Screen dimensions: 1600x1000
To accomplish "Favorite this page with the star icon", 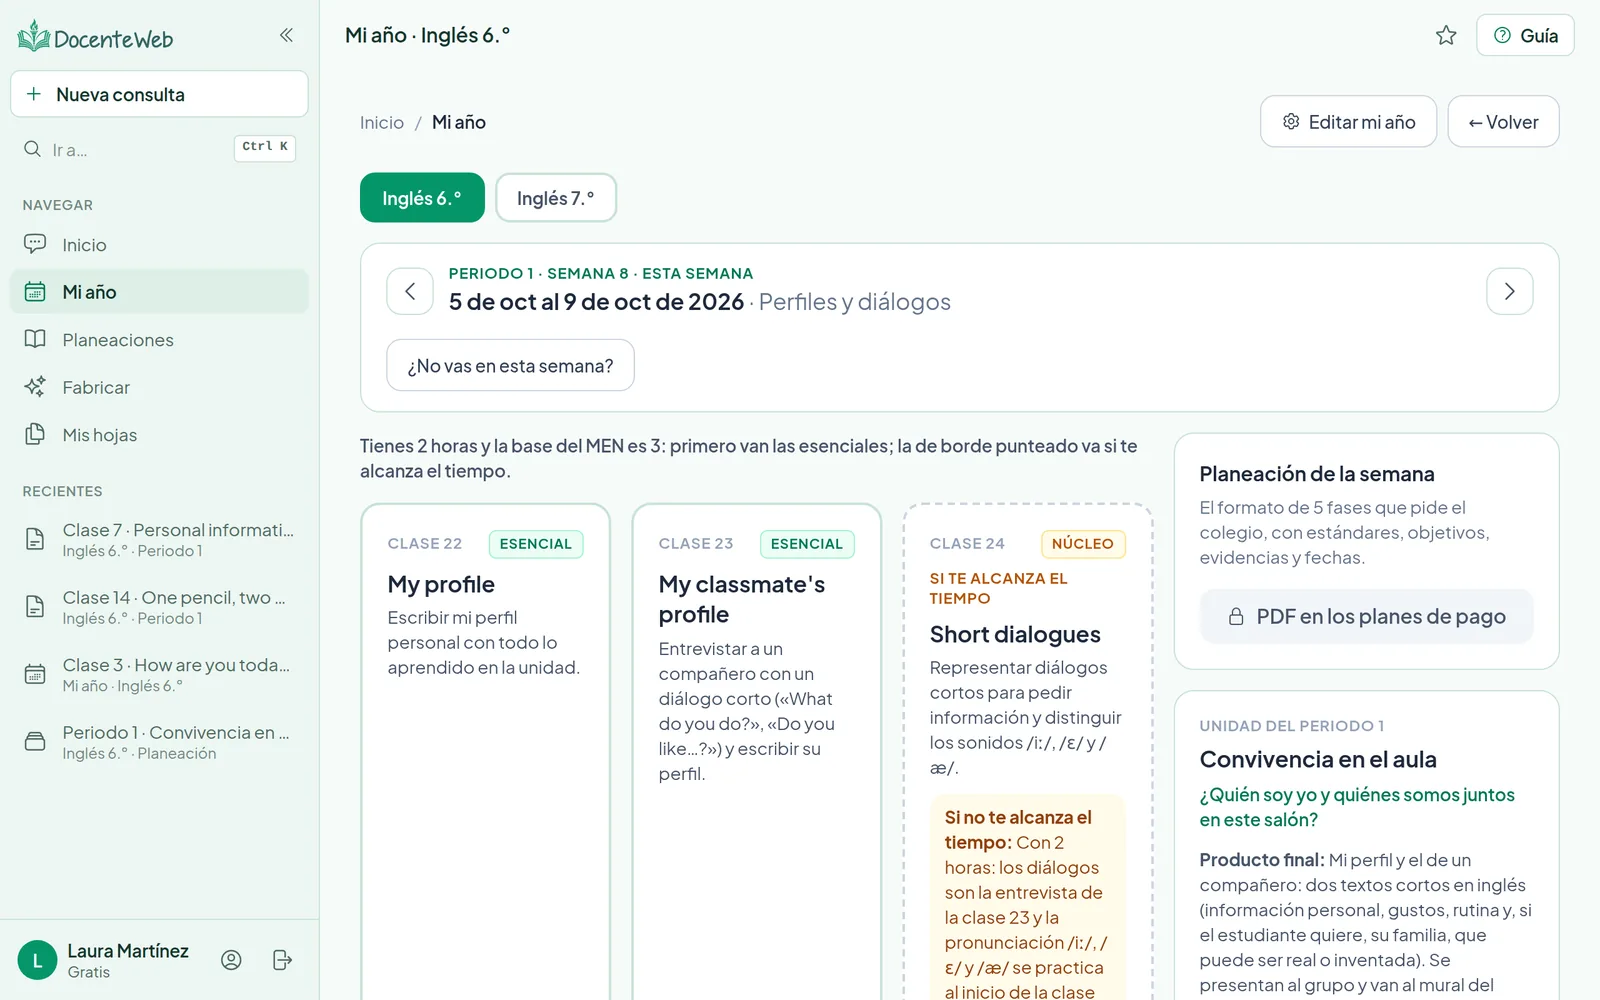I will pyautogui.click(x=1446, y=36).
